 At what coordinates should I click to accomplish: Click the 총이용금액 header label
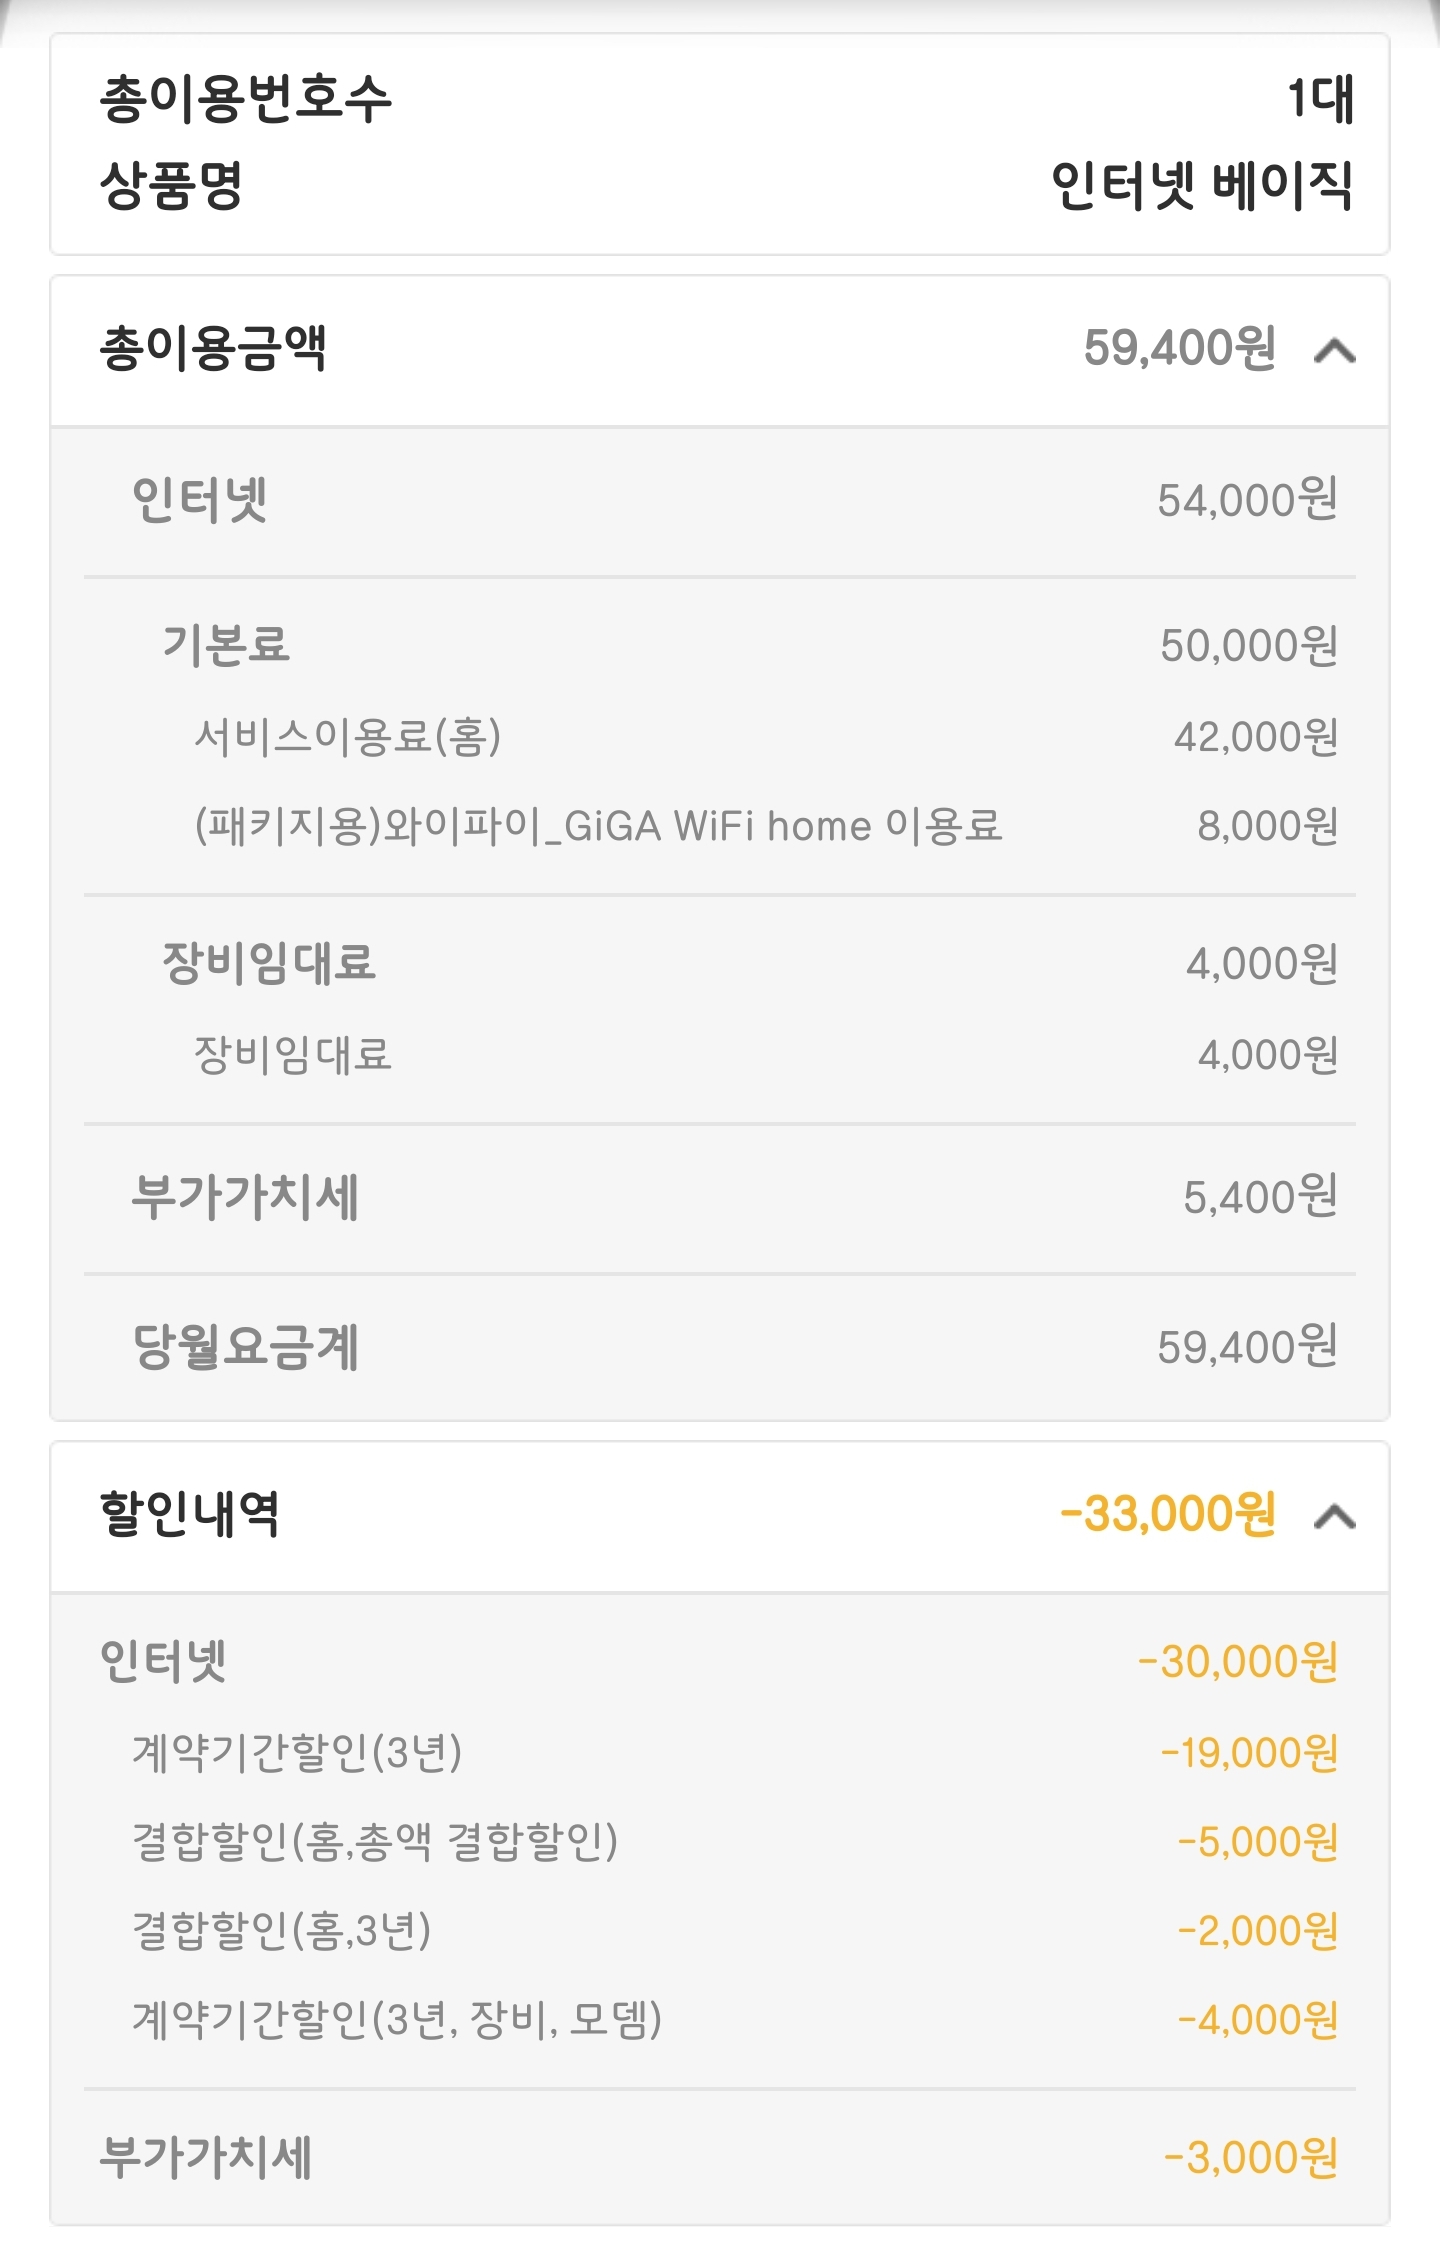click(214, 349)
